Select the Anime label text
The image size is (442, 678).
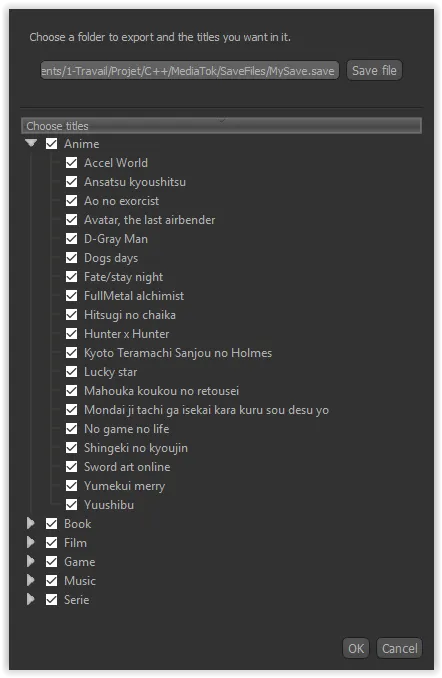click(x=81, y=144)
